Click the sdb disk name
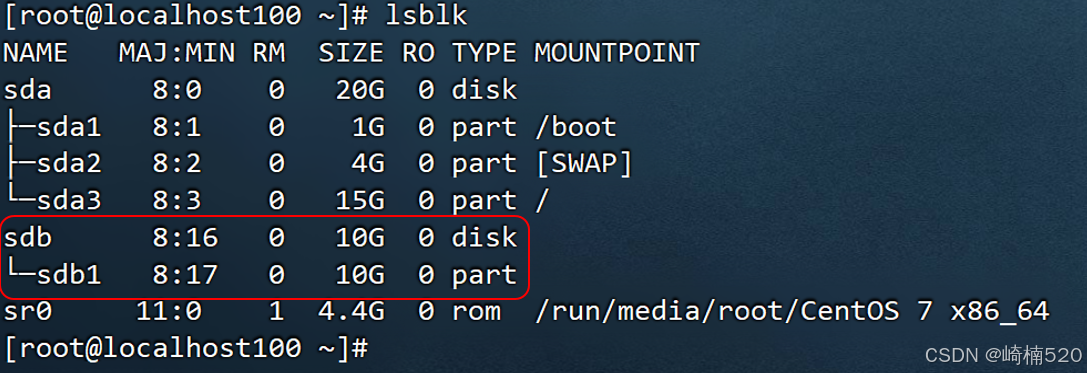The image size is (1087, 373). [28, 238]
